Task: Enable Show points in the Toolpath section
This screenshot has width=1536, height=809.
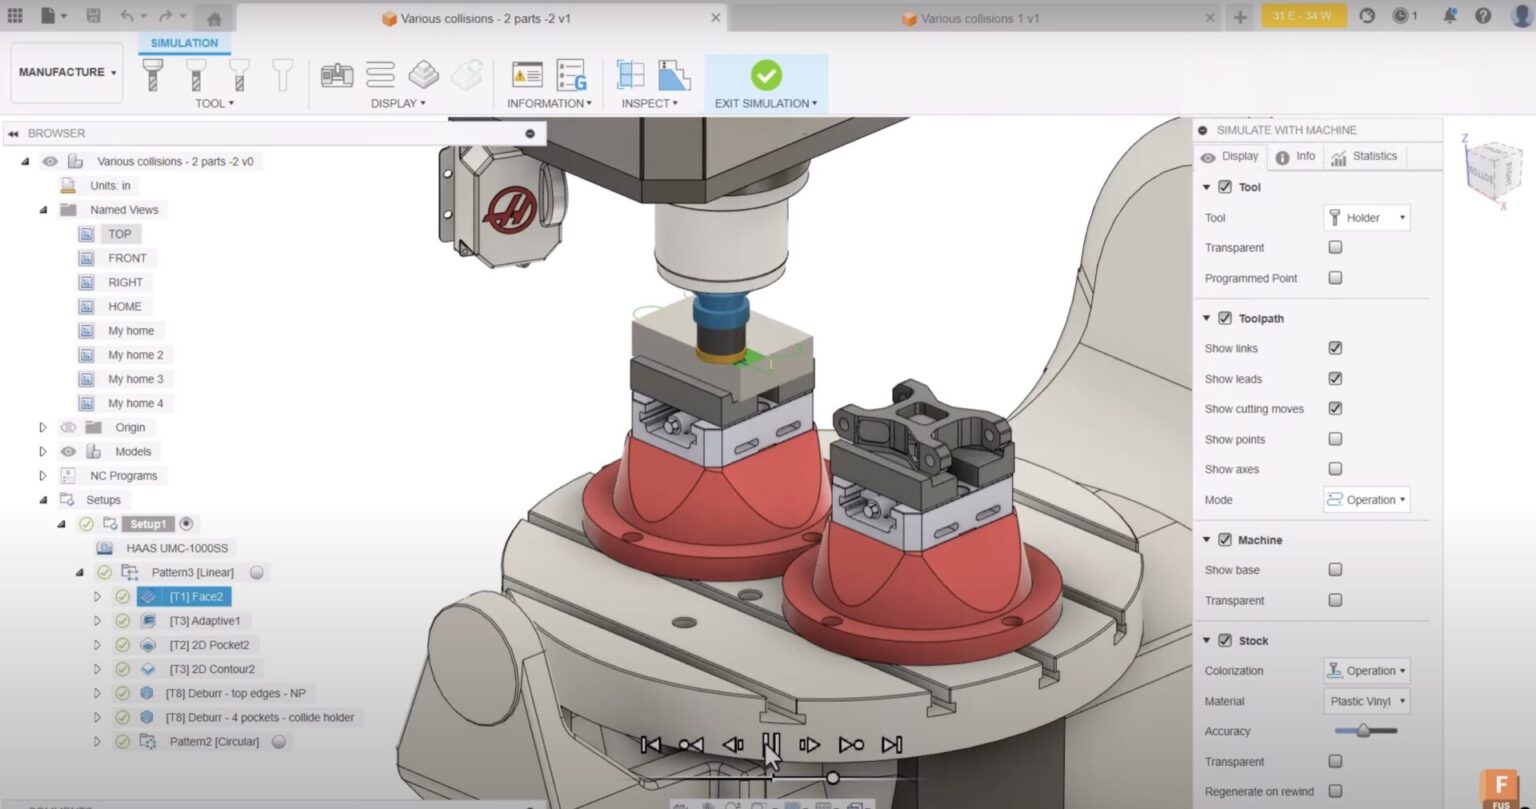Action: [1335, 439]
